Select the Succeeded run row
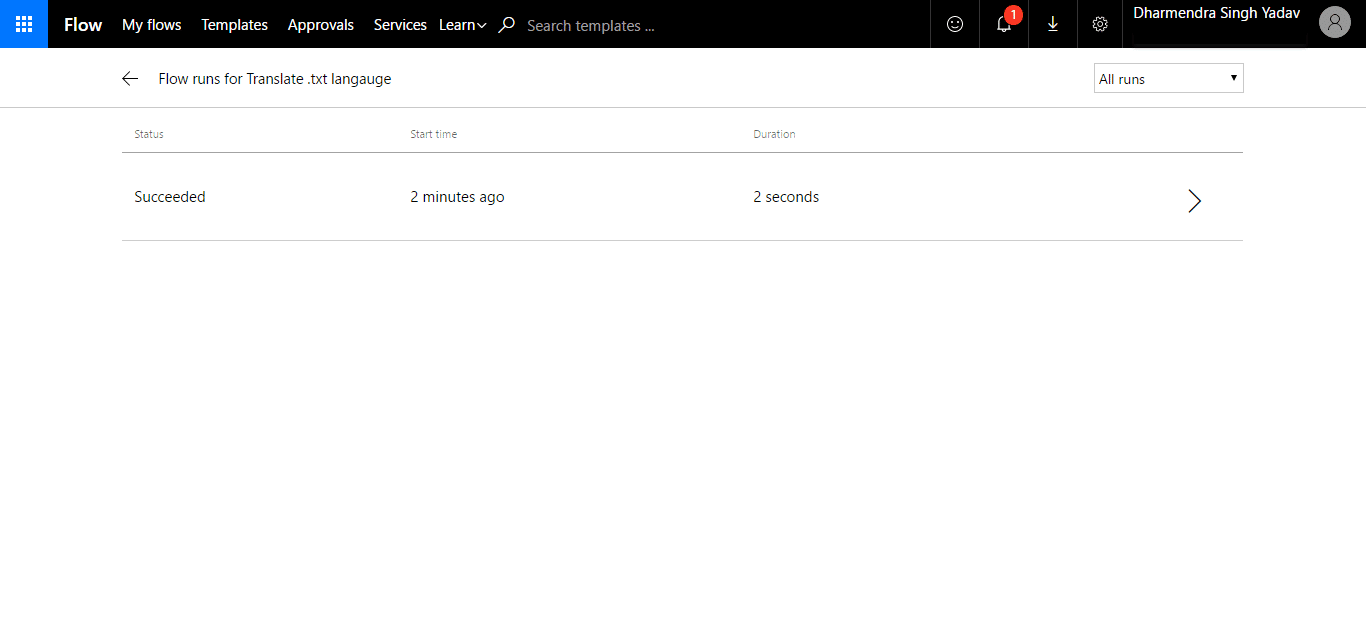 click(682, 197)
